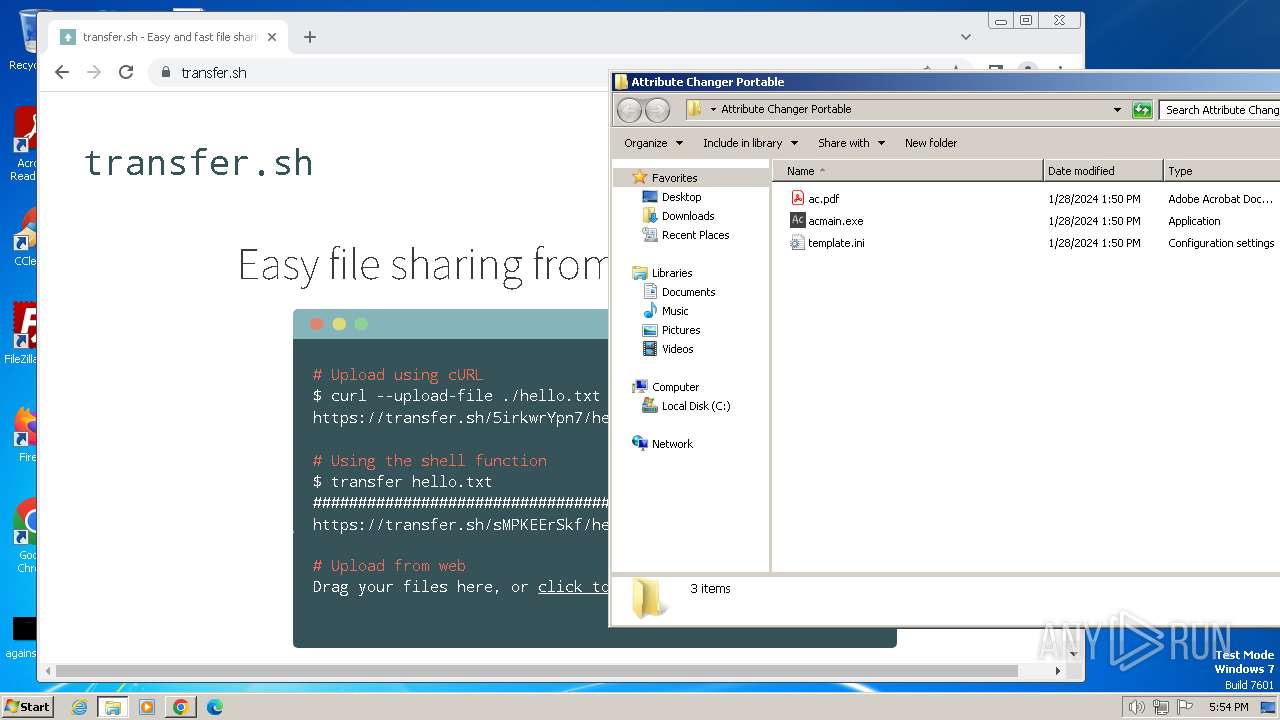Image resolution: width=1280 pixels, height=720 pixels.
Task: Click the Explorer refresh address button
Action: point(1142,110)
